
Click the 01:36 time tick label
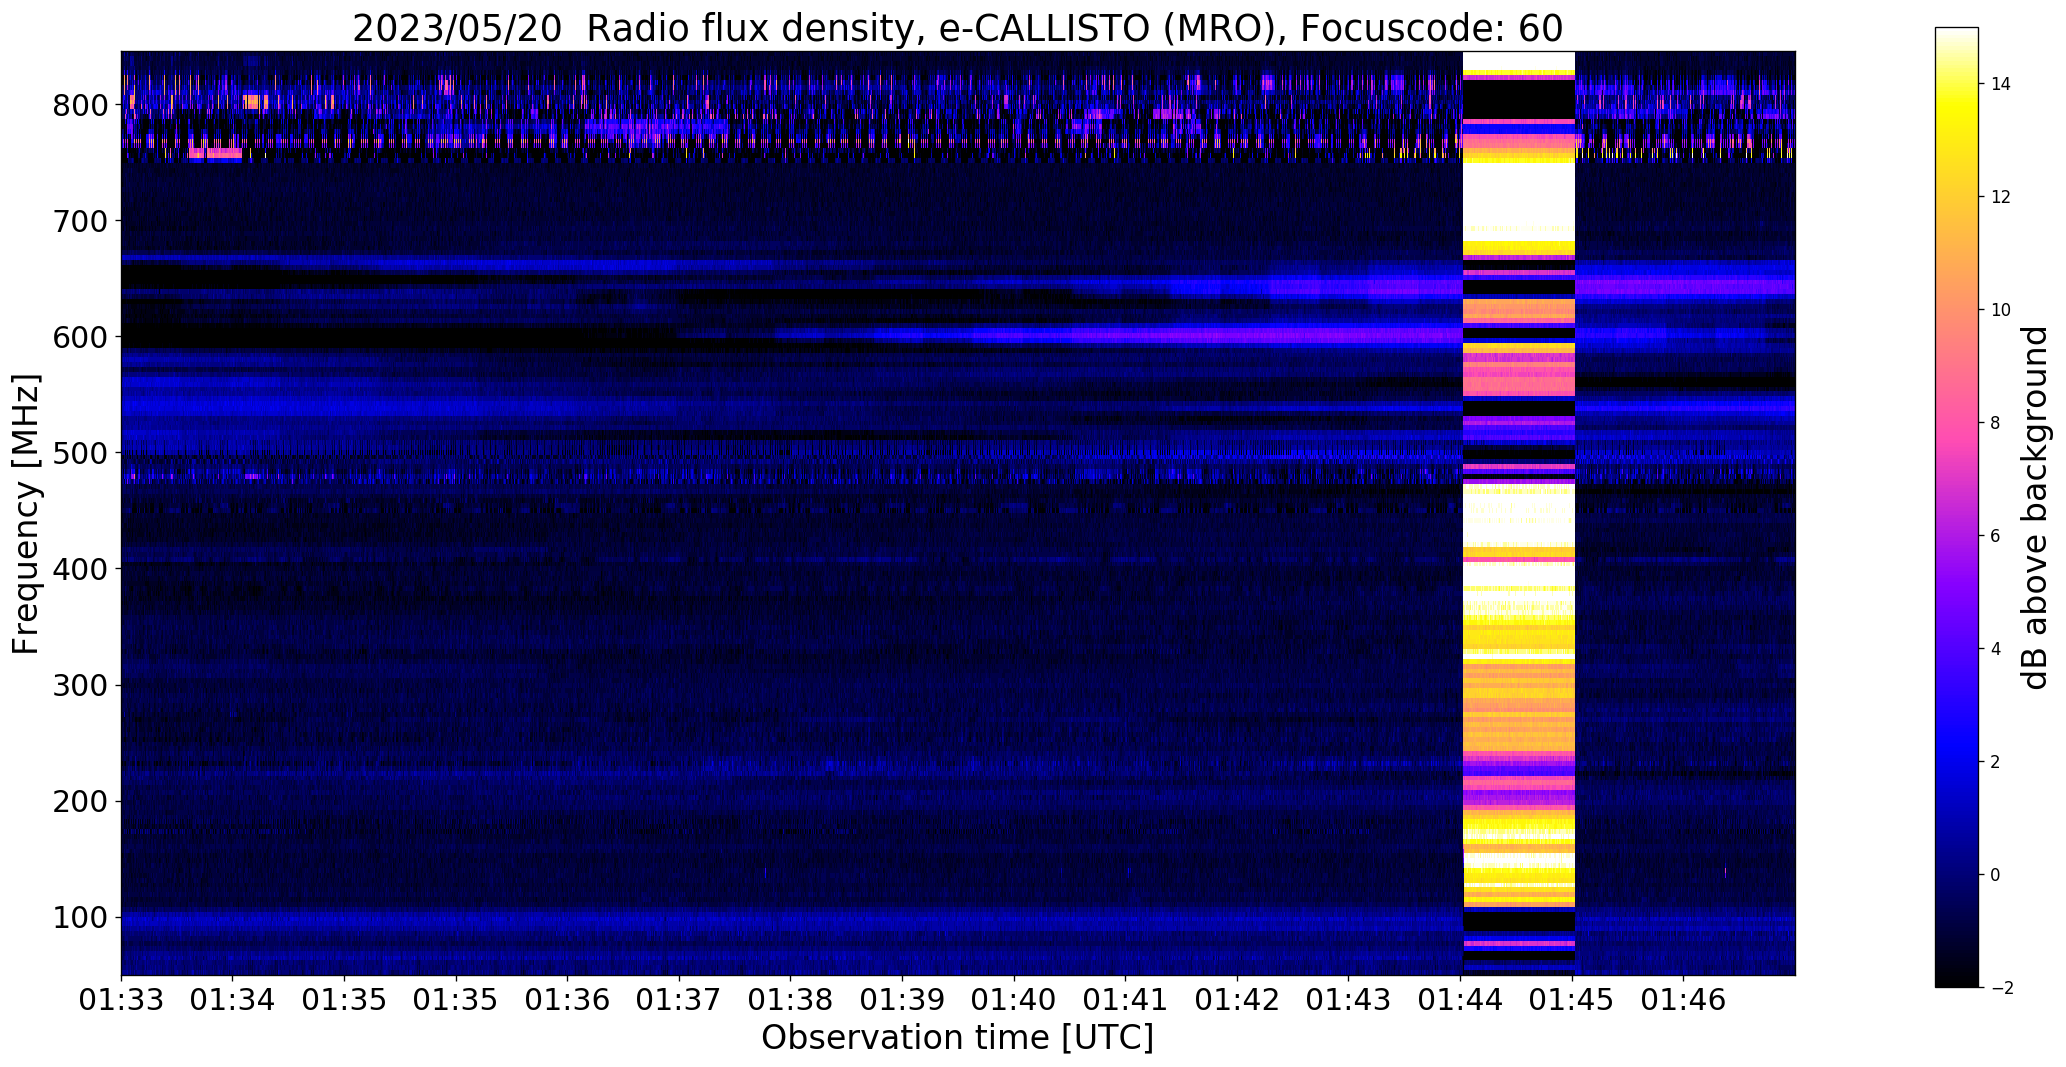click(568, 999)
